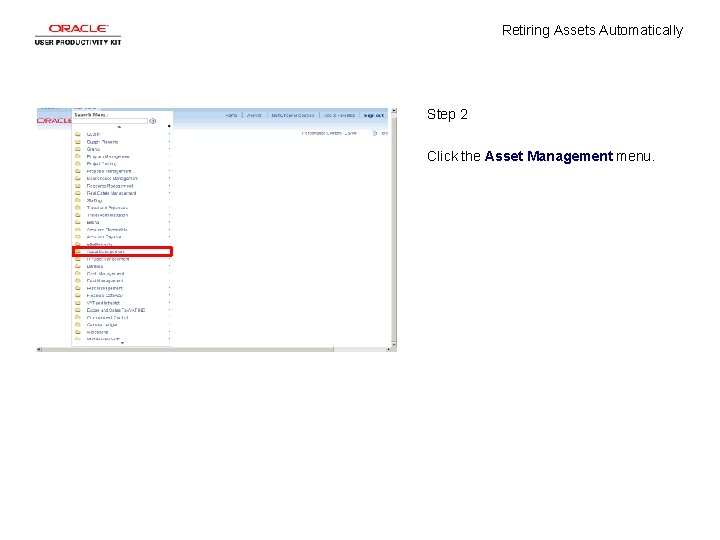Open Excise and Sales Tax/VAT IND menu
Screen dimensions: 720x540
point(116,310)
